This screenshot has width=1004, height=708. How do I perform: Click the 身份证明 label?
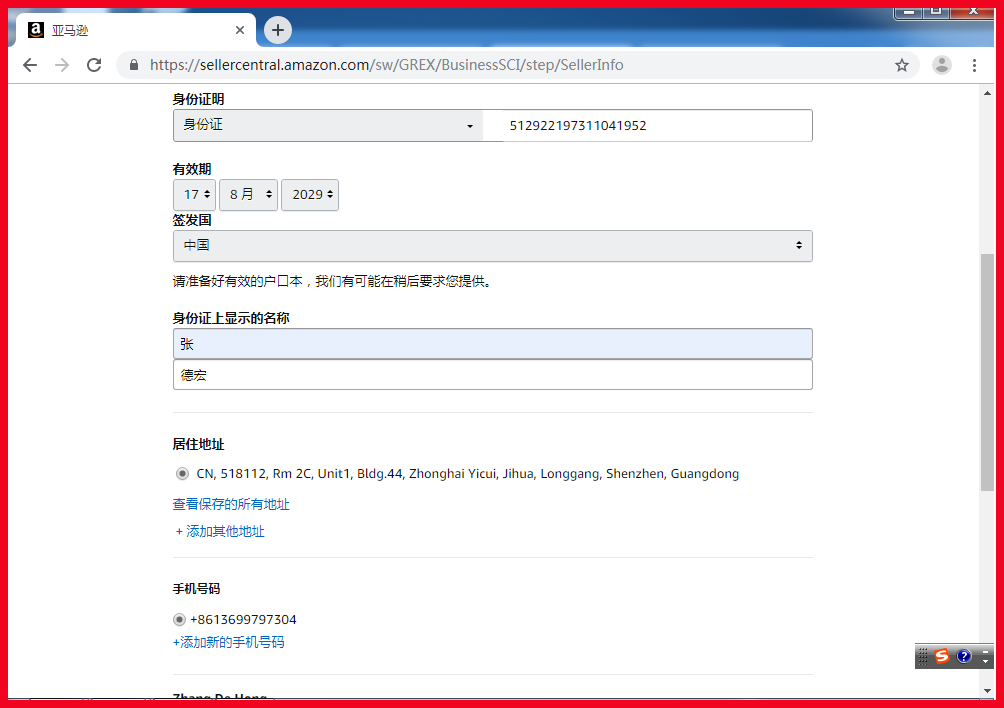pos(198,99)
